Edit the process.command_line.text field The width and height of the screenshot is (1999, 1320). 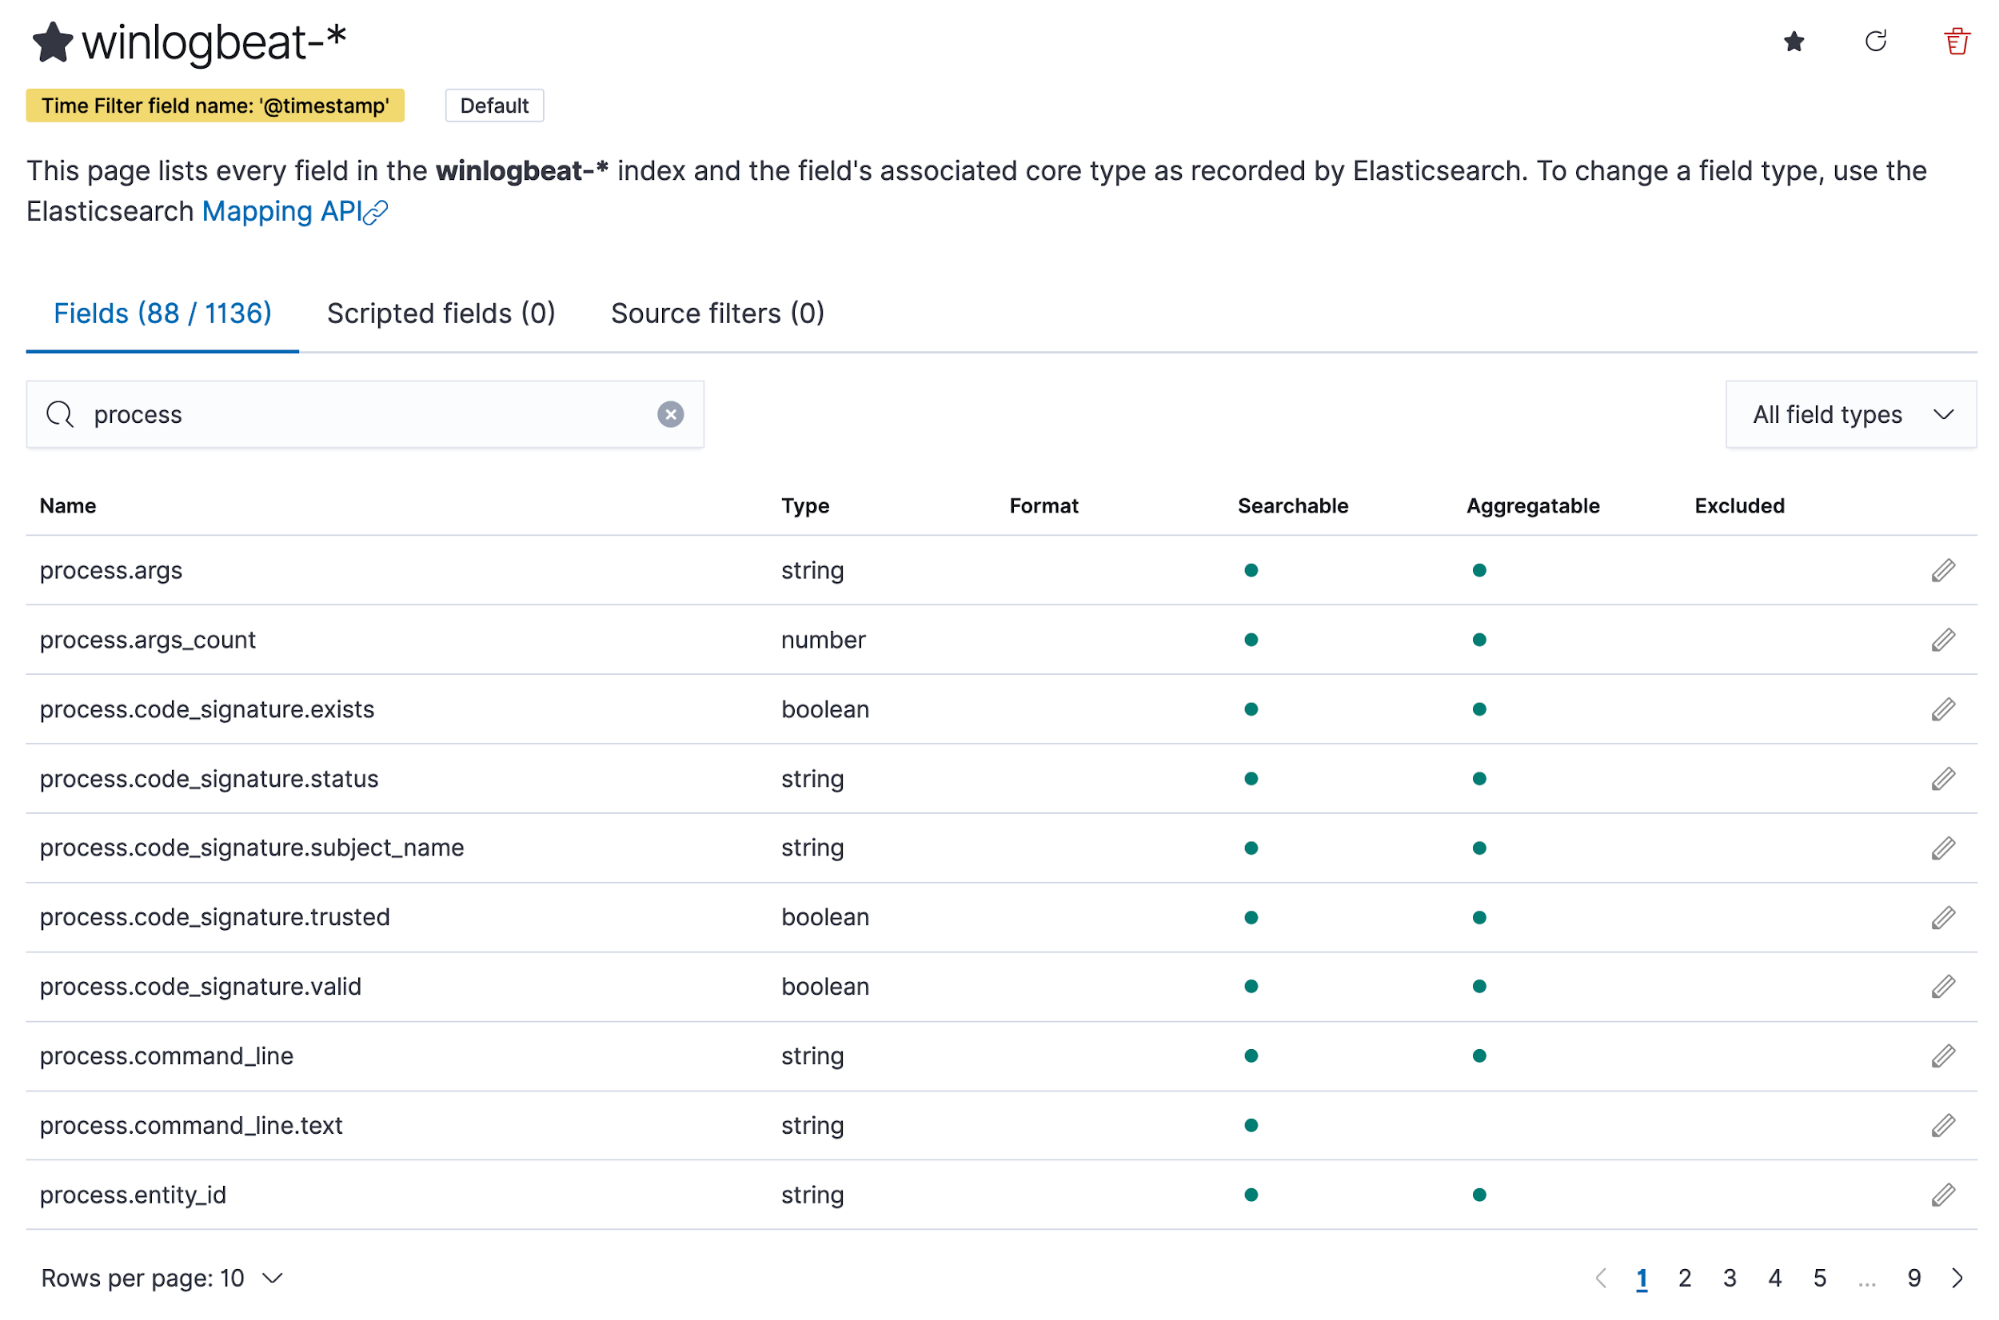[1943, 1125]
